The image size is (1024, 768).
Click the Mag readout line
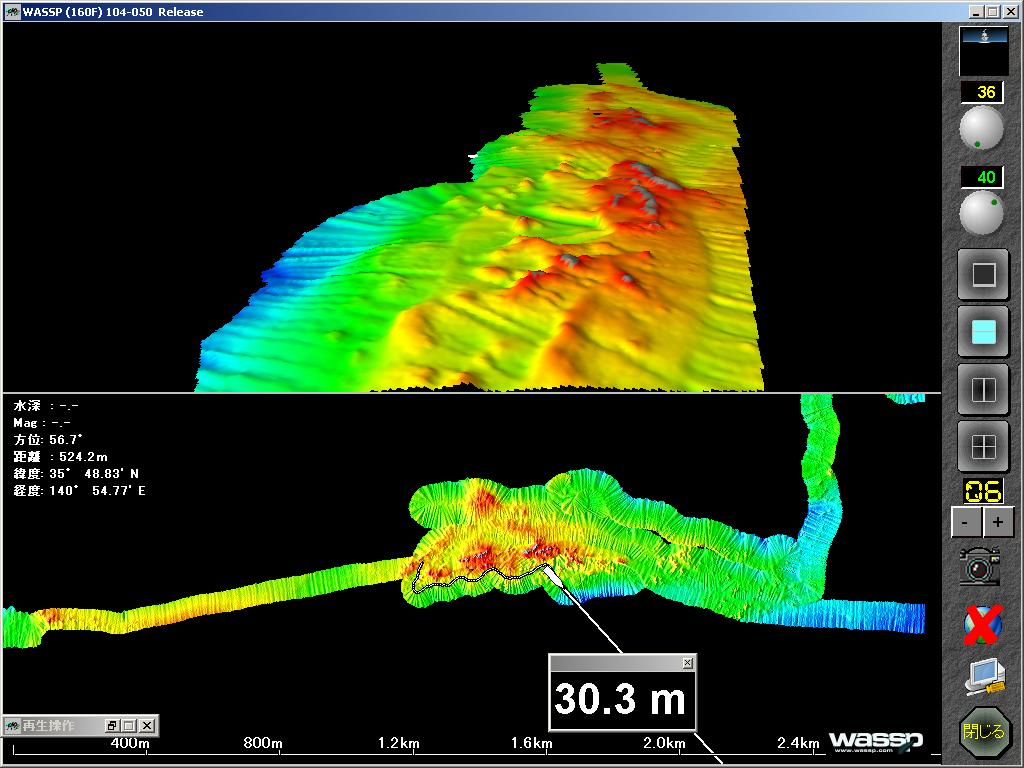(41, 423)
